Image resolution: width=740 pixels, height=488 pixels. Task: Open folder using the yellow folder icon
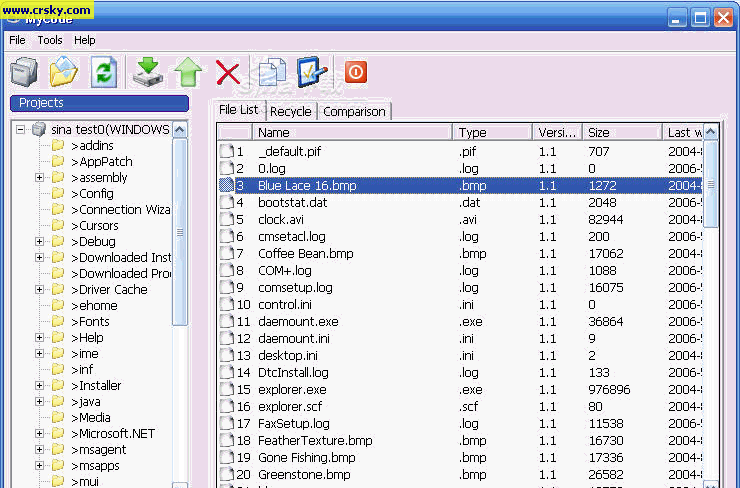pyautogui.click(x=63, y=72)
